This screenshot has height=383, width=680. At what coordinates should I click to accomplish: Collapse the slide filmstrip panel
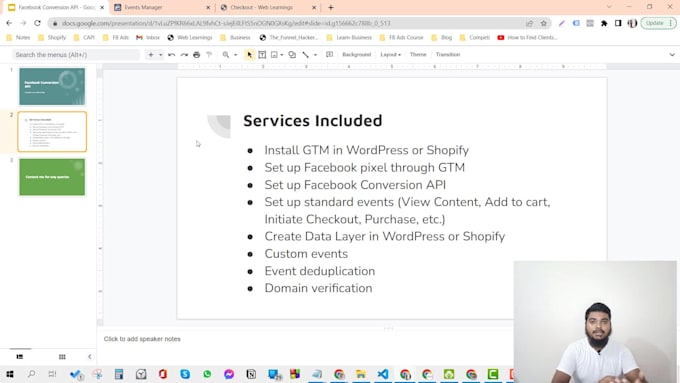90,357
